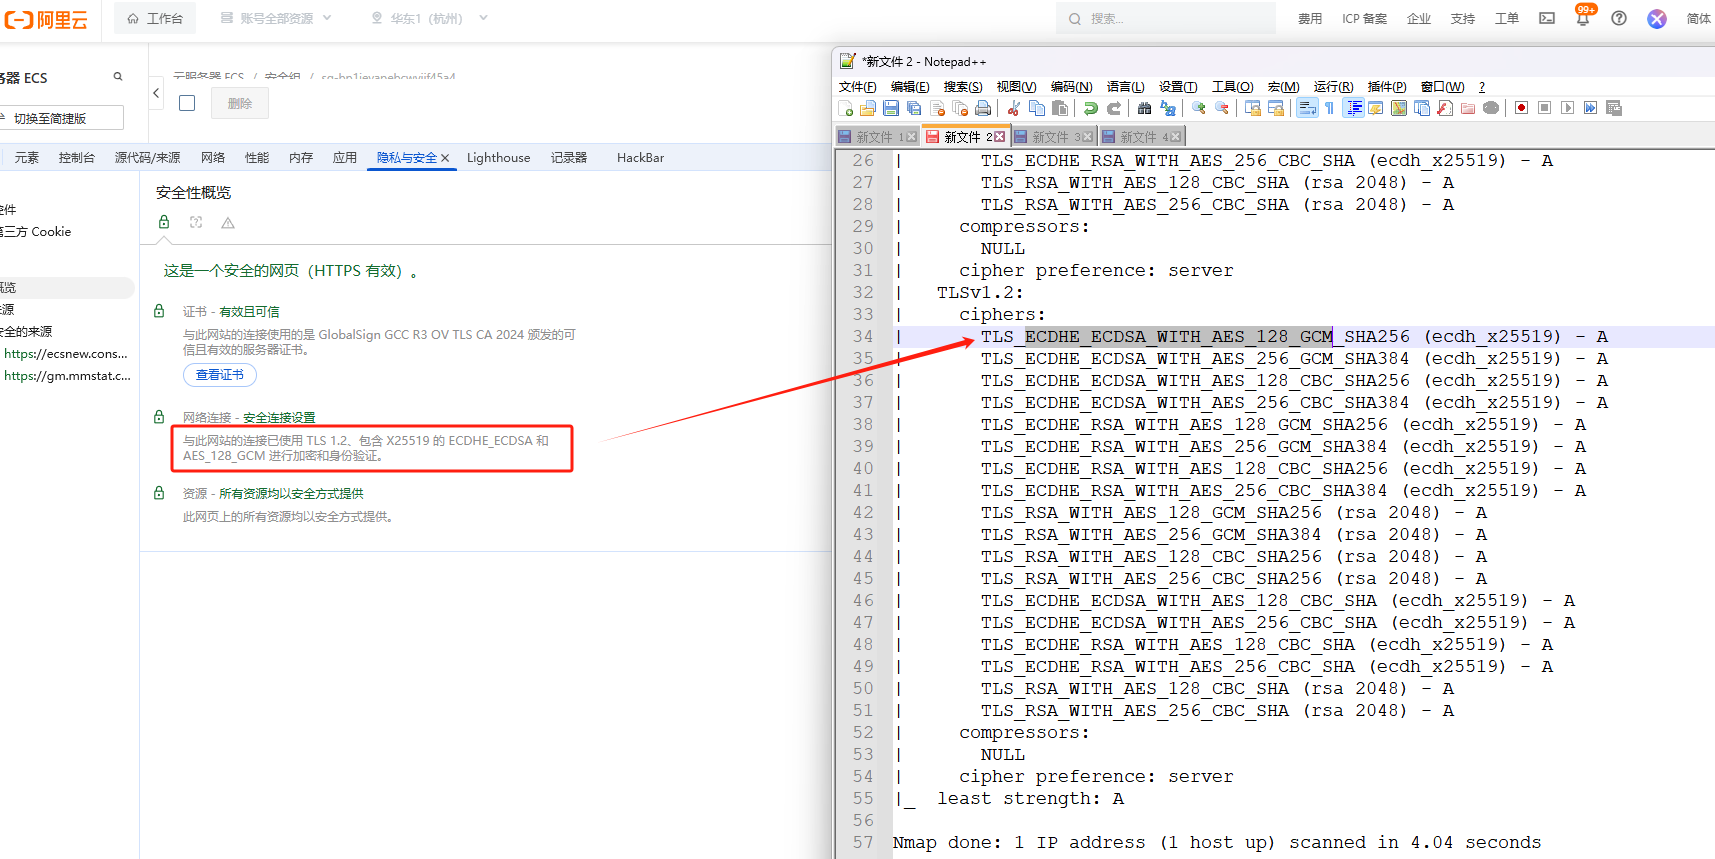Image resolution: width=1715 pixels, height=859 pixels.
Task: Open Cloud Shell terminal icon in header
Action: 1547,18
